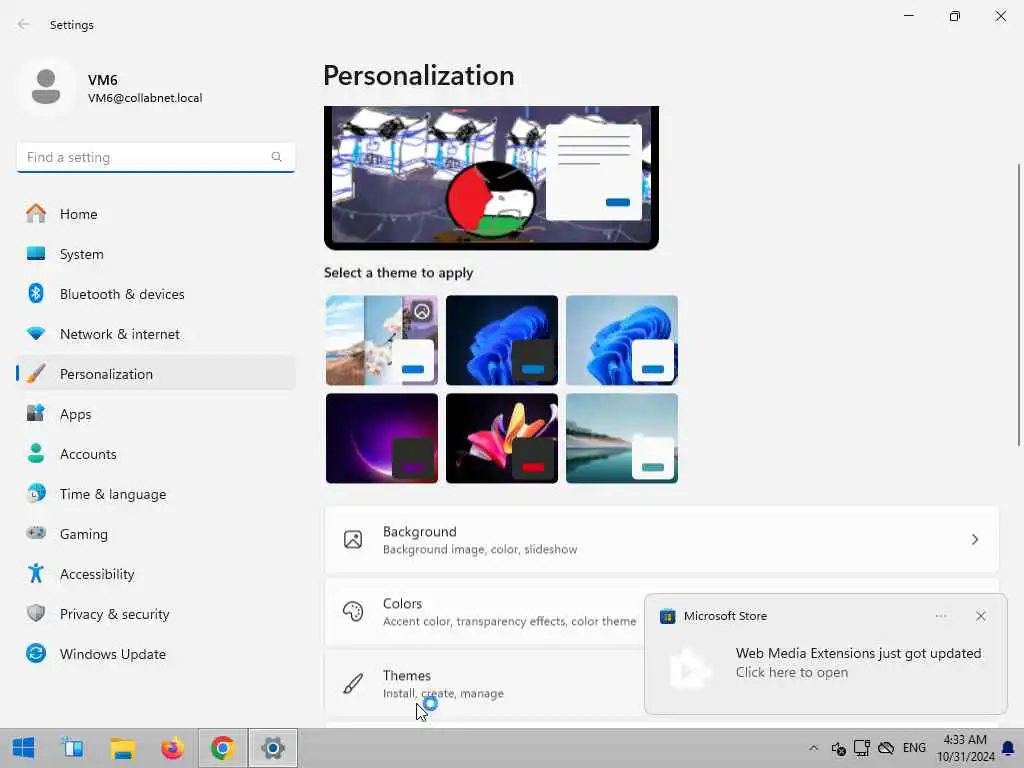Screen dimensions: 1024x768
Task: Click the current desktop preview image
Action: [x=491, y=176]
